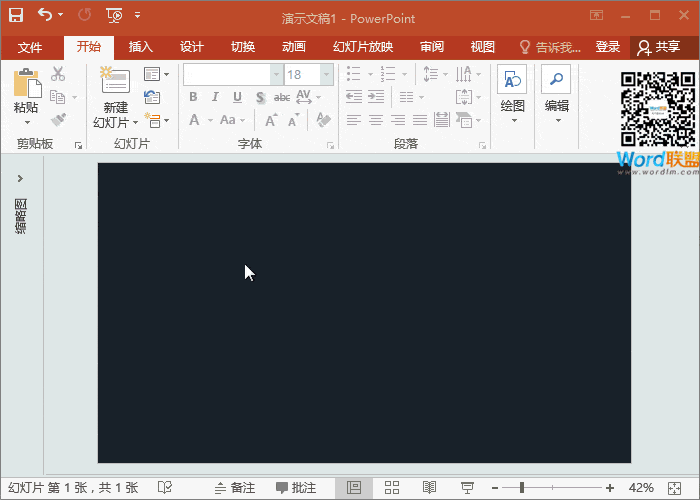This screenshot has width=700, height=500.
Task: Toggle Italic formatting
Action: click(215, 97)
